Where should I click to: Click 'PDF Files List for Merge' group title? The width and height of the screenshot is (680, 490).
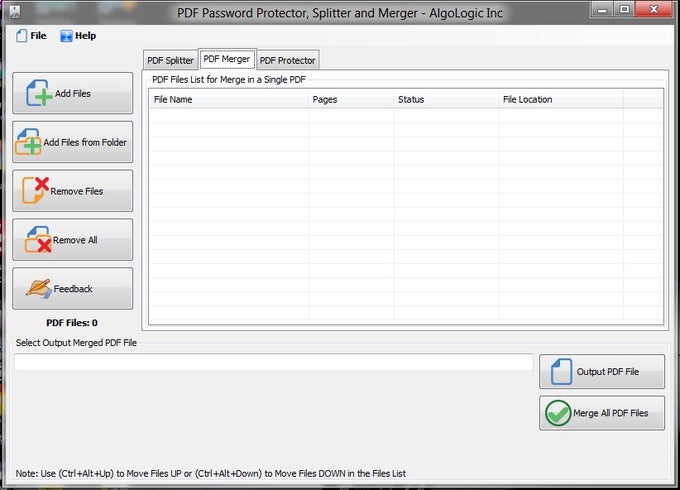[x=229, y=80]
